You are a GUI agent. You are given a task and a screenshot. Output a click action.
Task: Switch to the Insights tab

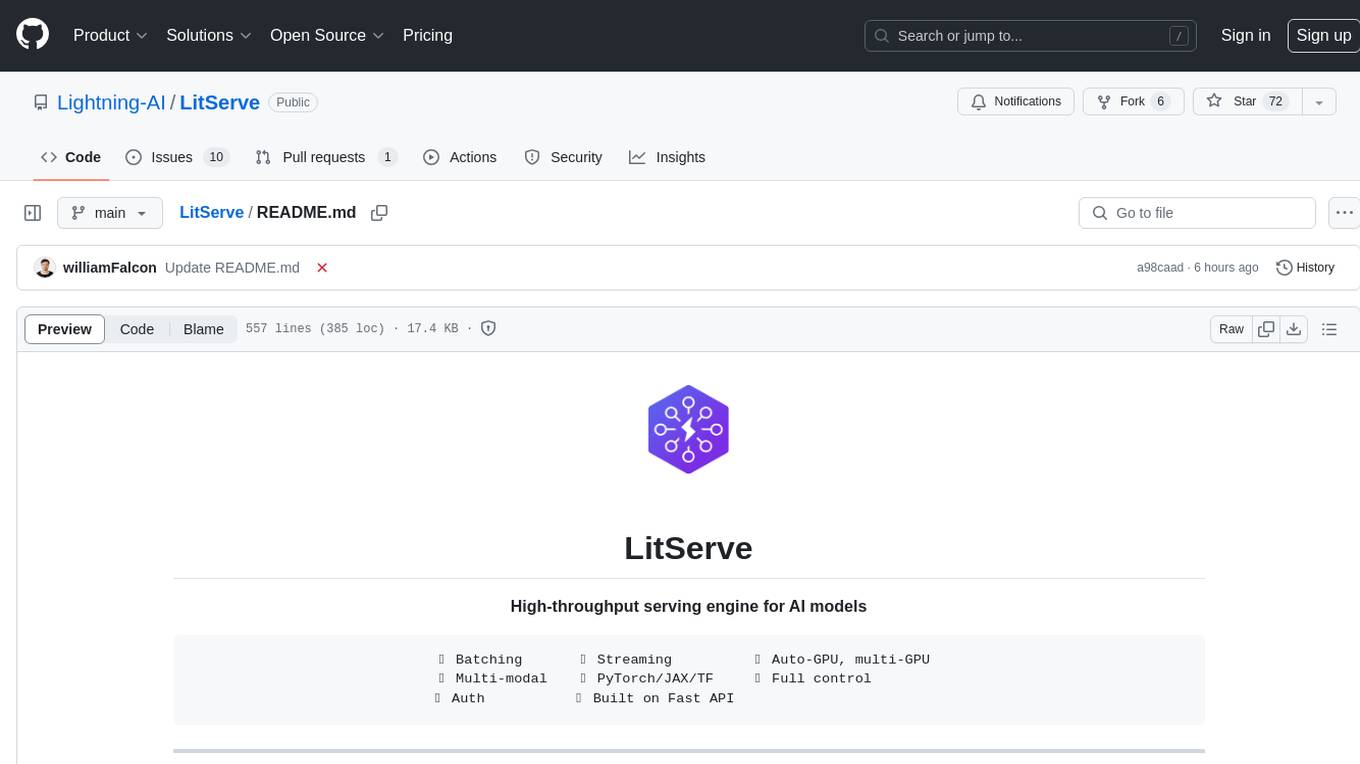pos(667,157)
